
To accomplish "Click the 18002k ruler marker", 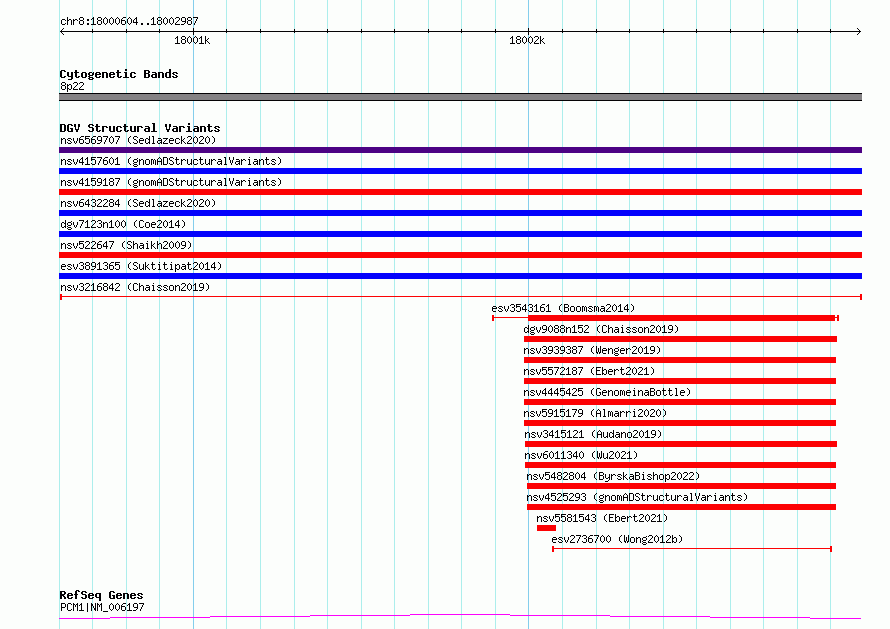I will [527, 40].
